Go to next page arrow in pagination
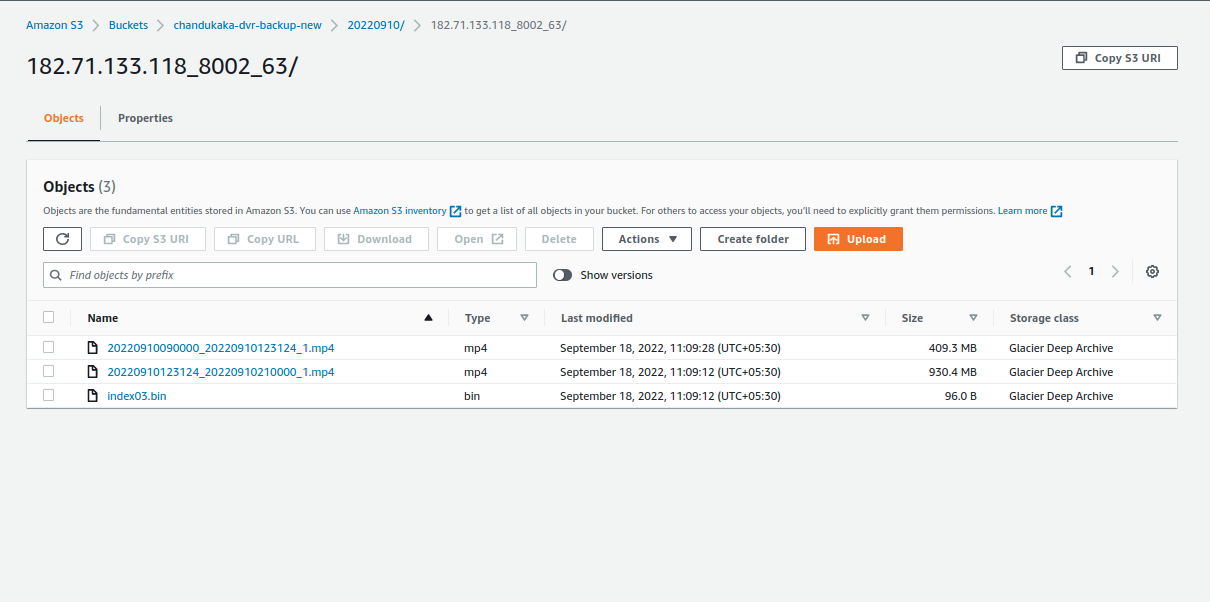 [1115, 272]
